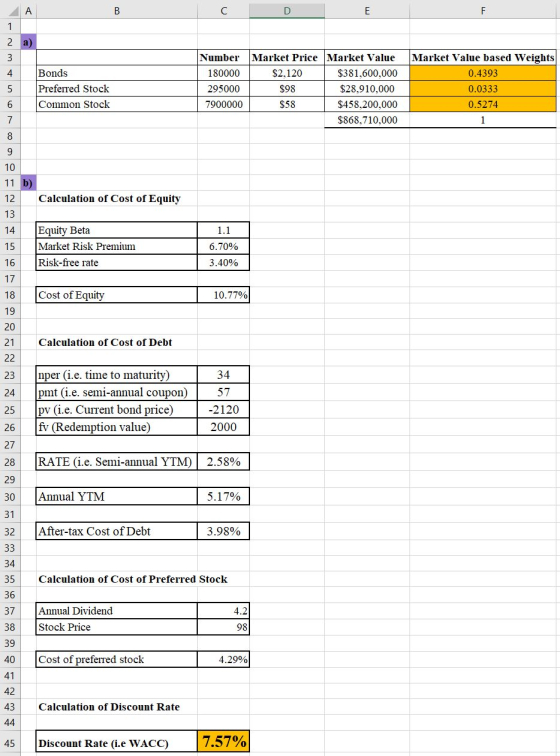Click 'Calculation of Cost of Debt' heading

105,342
